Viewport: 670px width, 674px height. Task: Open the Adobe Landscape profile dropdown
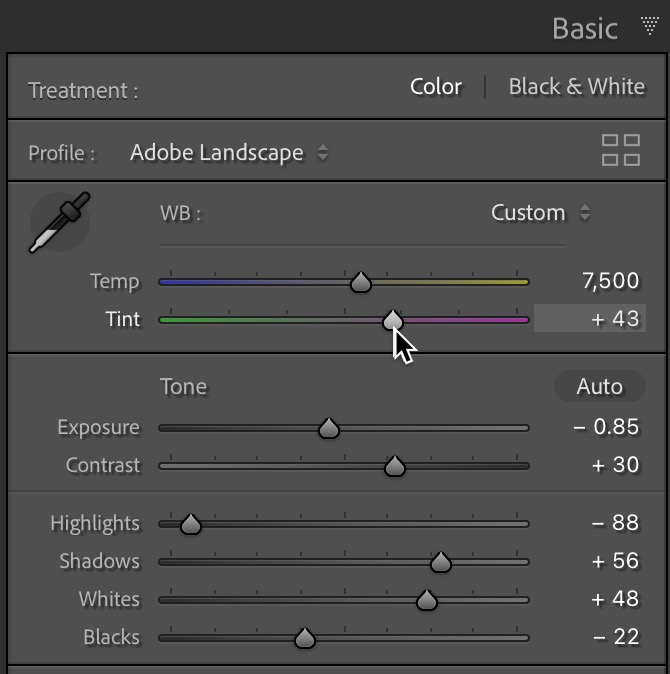click(229, 153)
